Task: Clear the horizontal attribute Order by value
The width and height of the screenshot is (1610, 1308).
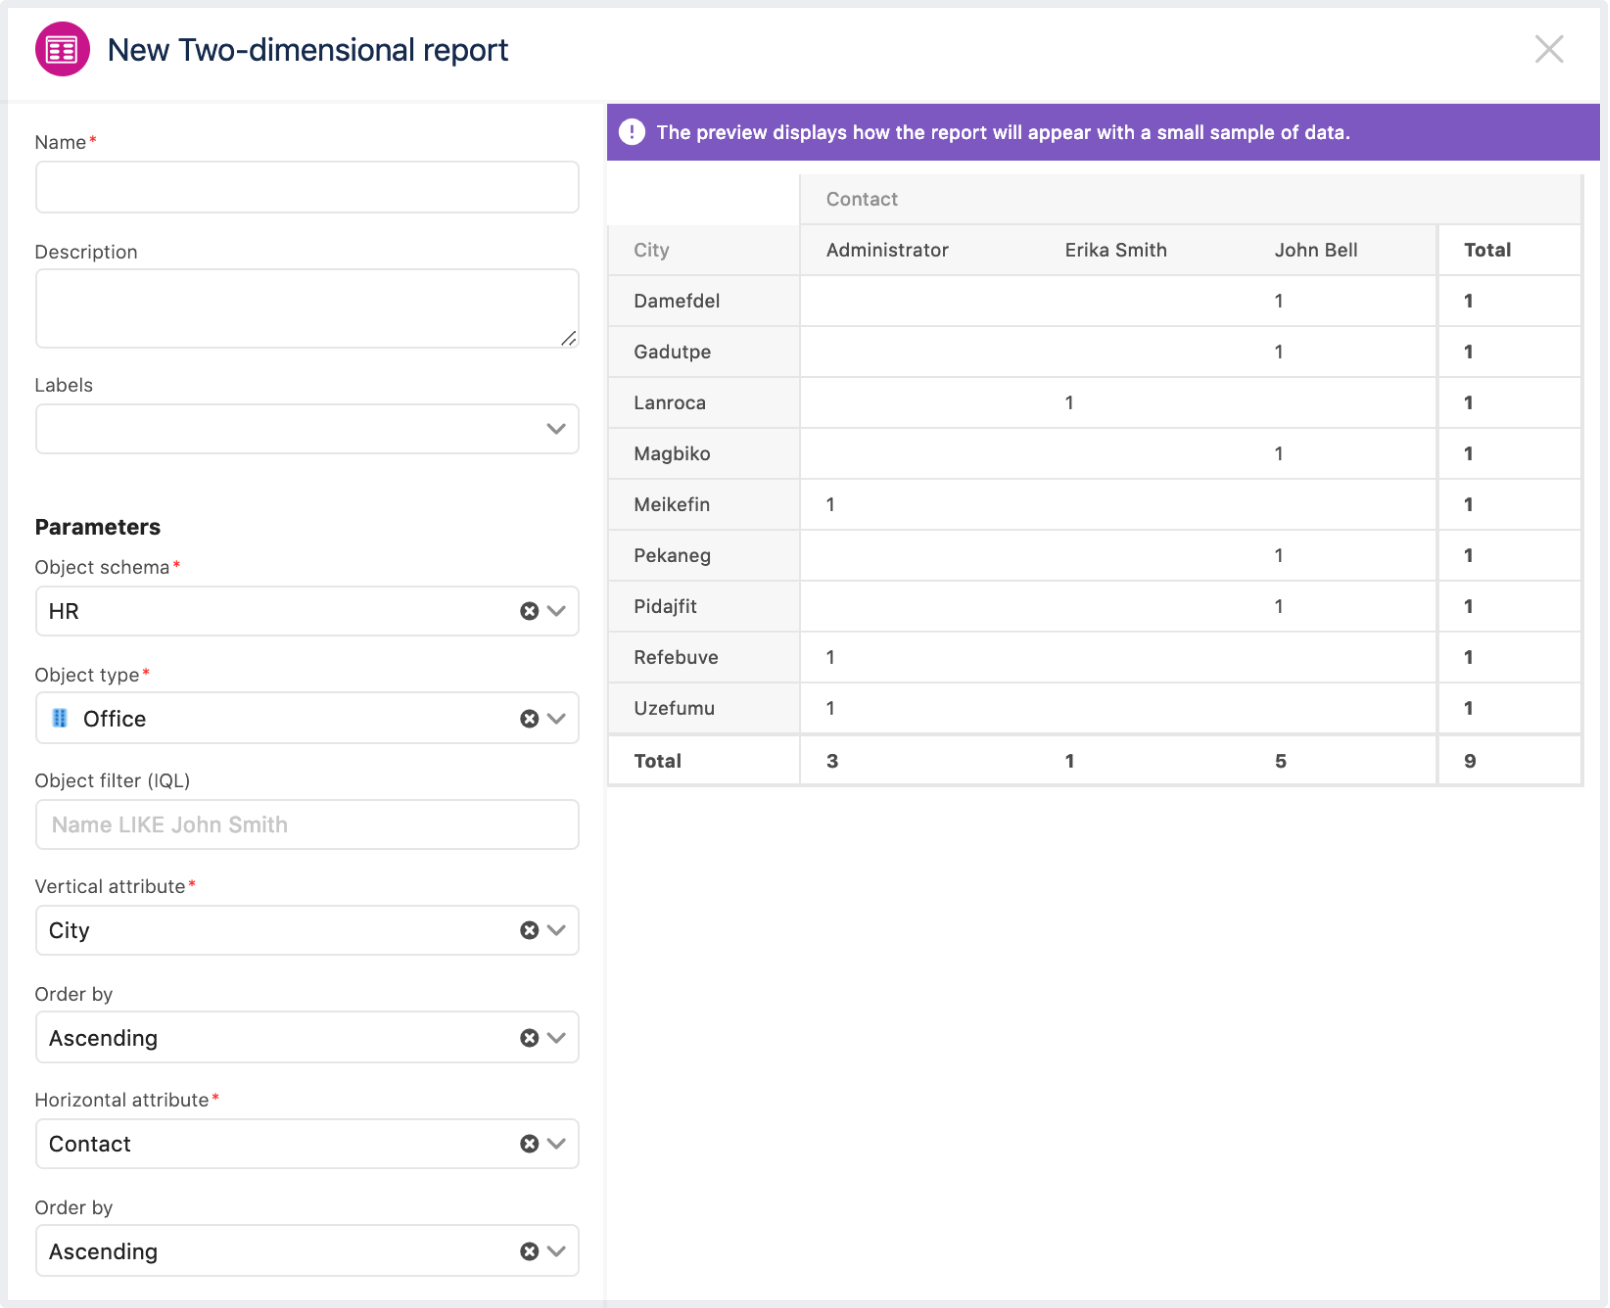Action: pos(529,1251)
